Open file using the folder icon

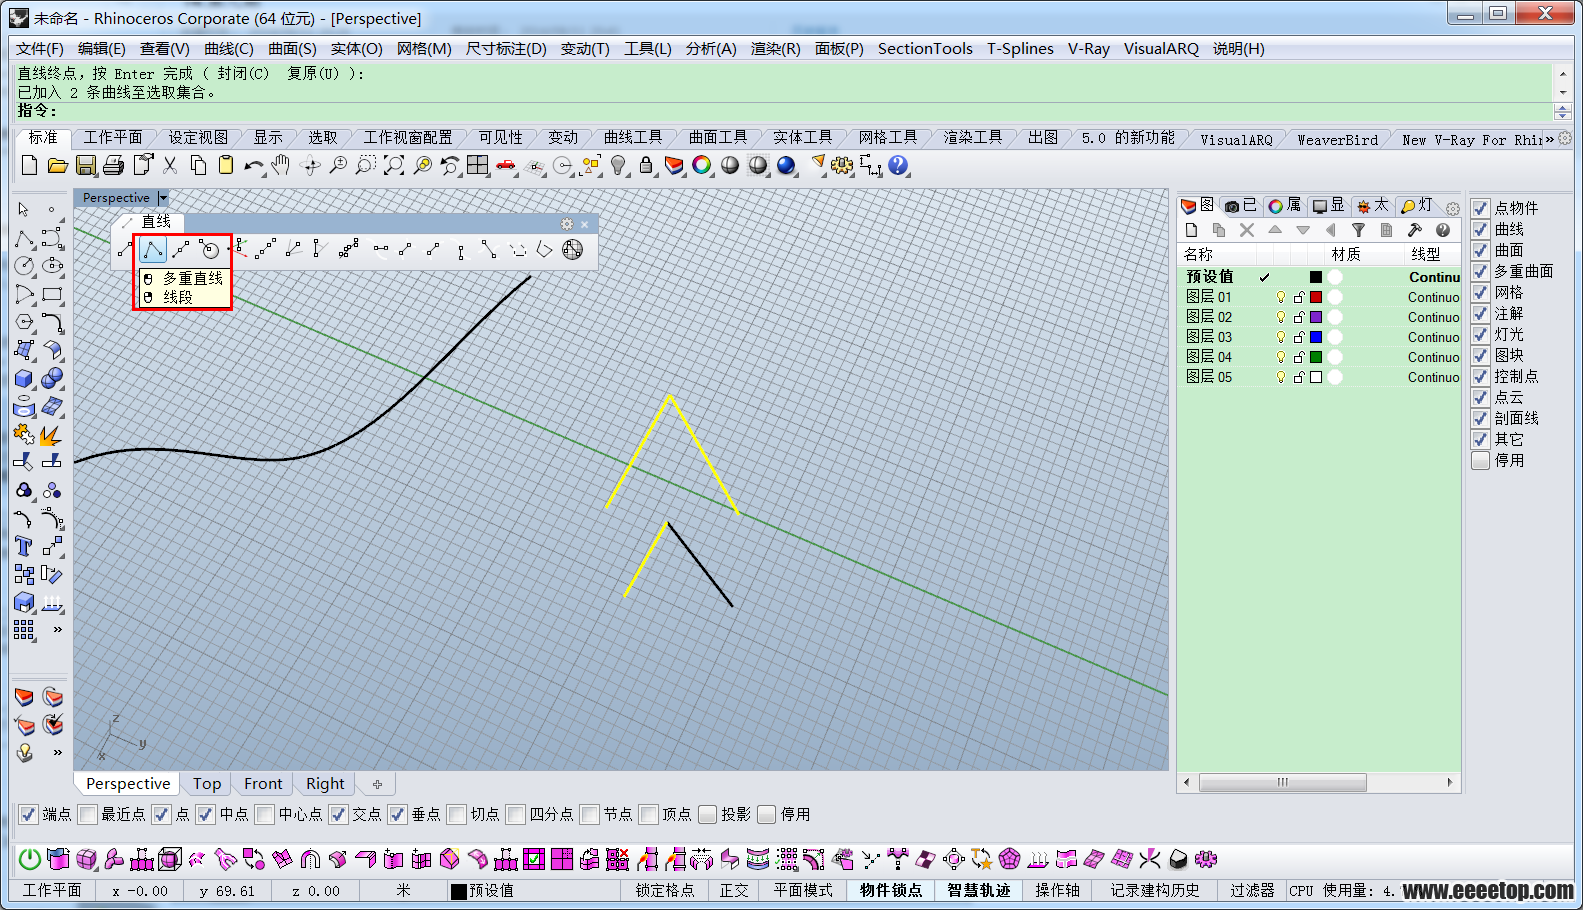pyautogui.click(x=58, y=166)
